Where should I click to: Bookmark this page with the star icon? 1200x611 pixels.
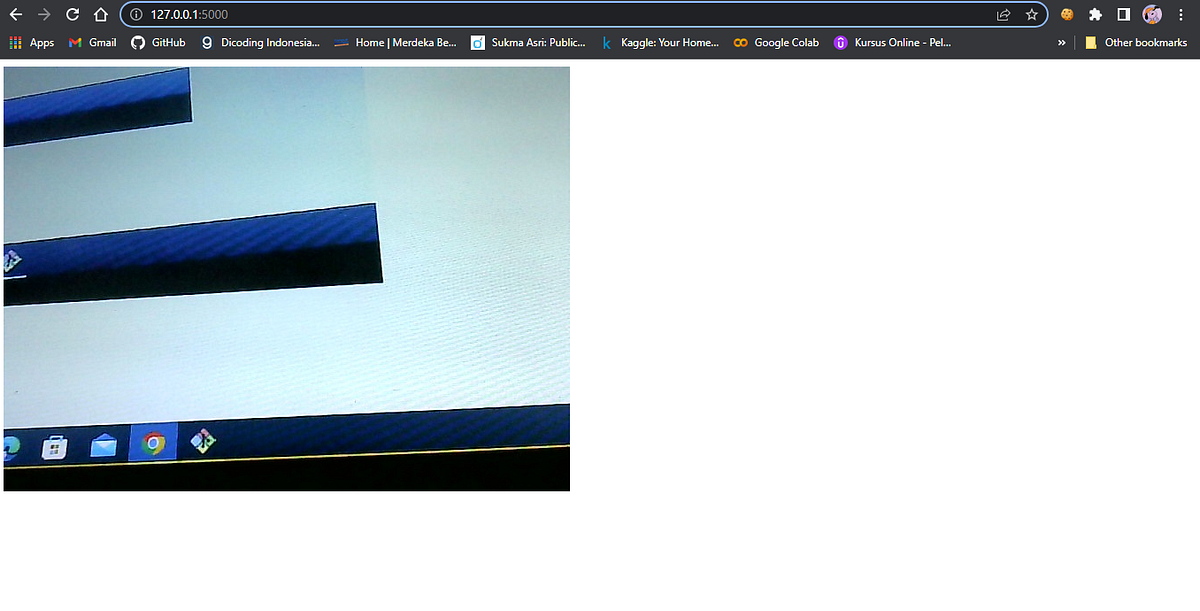click(x=1031, y=14)
